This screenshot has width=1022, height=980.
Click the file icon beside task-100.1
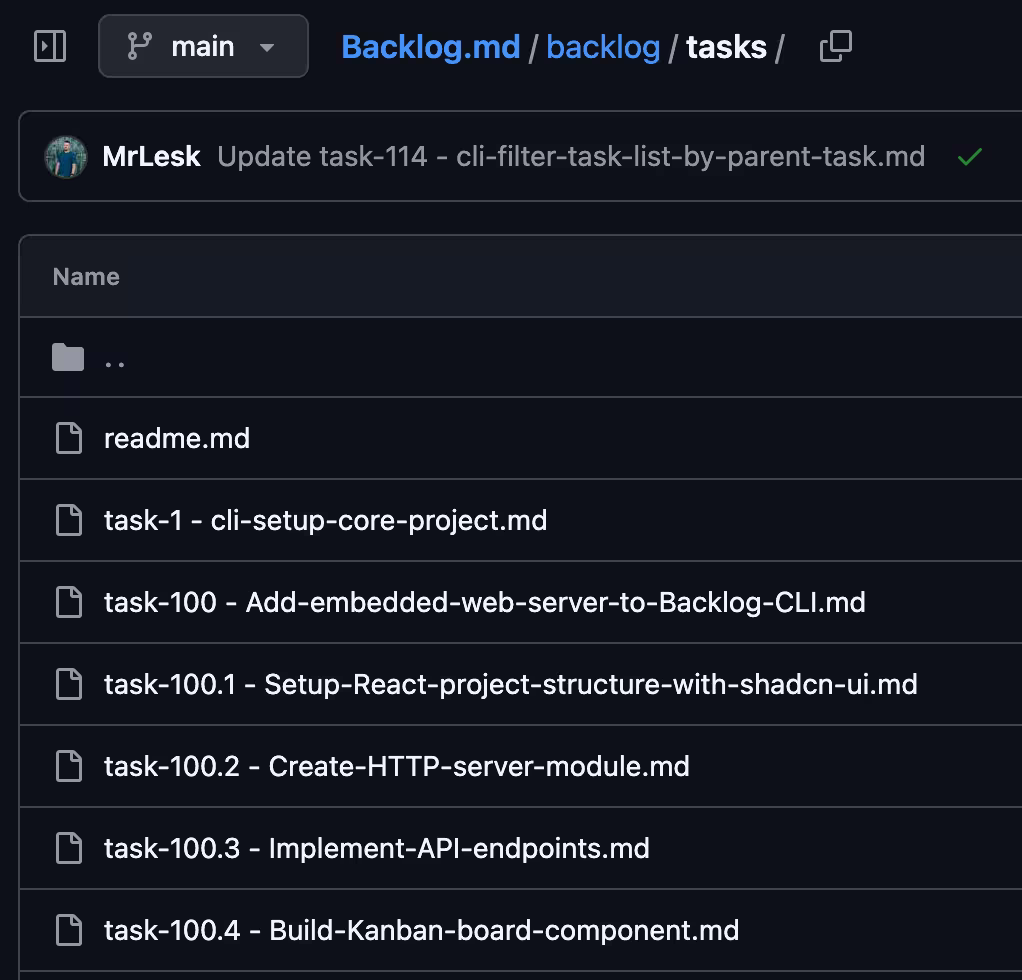[68, 684]
